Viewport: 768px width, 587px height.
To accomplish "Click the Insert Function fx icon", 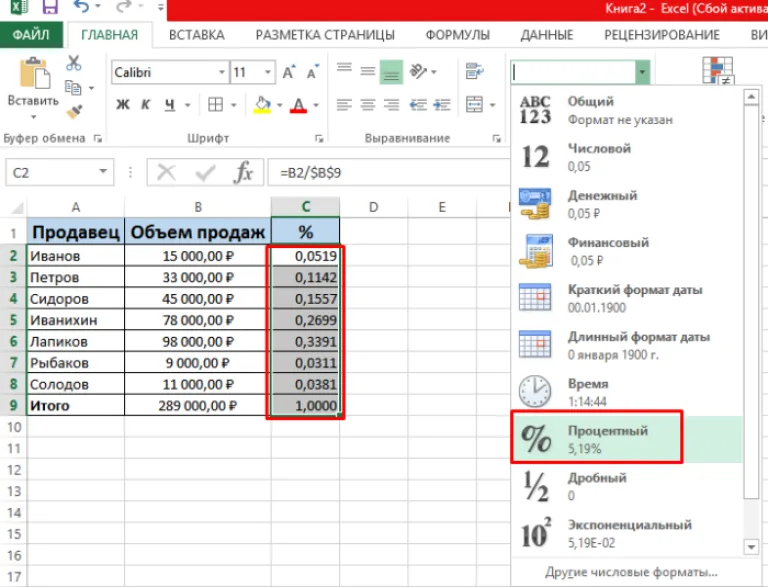I will tap(243, 172).
